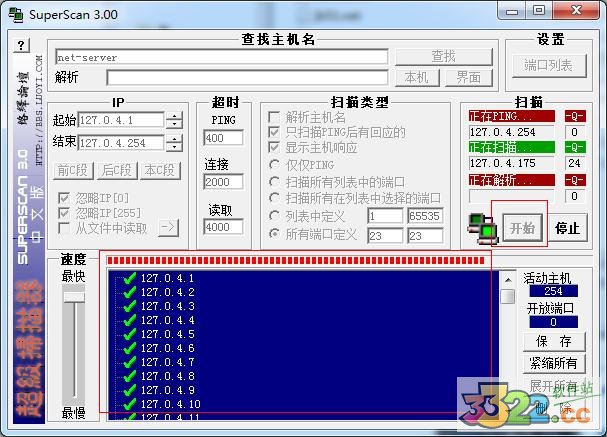This screenshot has height=437, width=607.
Task: Click the 解析 resolve input field
Action: (x=247, y=78)
